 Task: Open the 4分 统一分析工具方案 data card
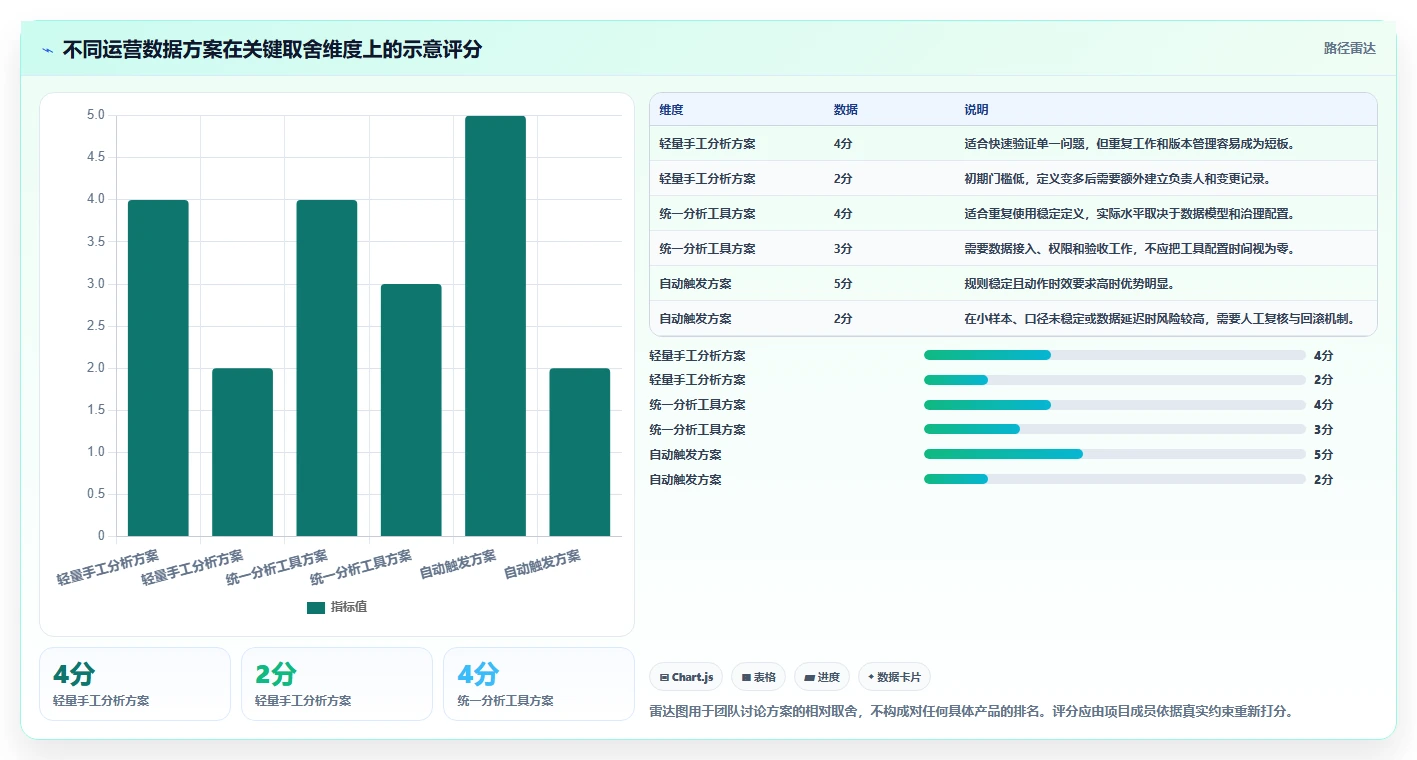point(539,684)
